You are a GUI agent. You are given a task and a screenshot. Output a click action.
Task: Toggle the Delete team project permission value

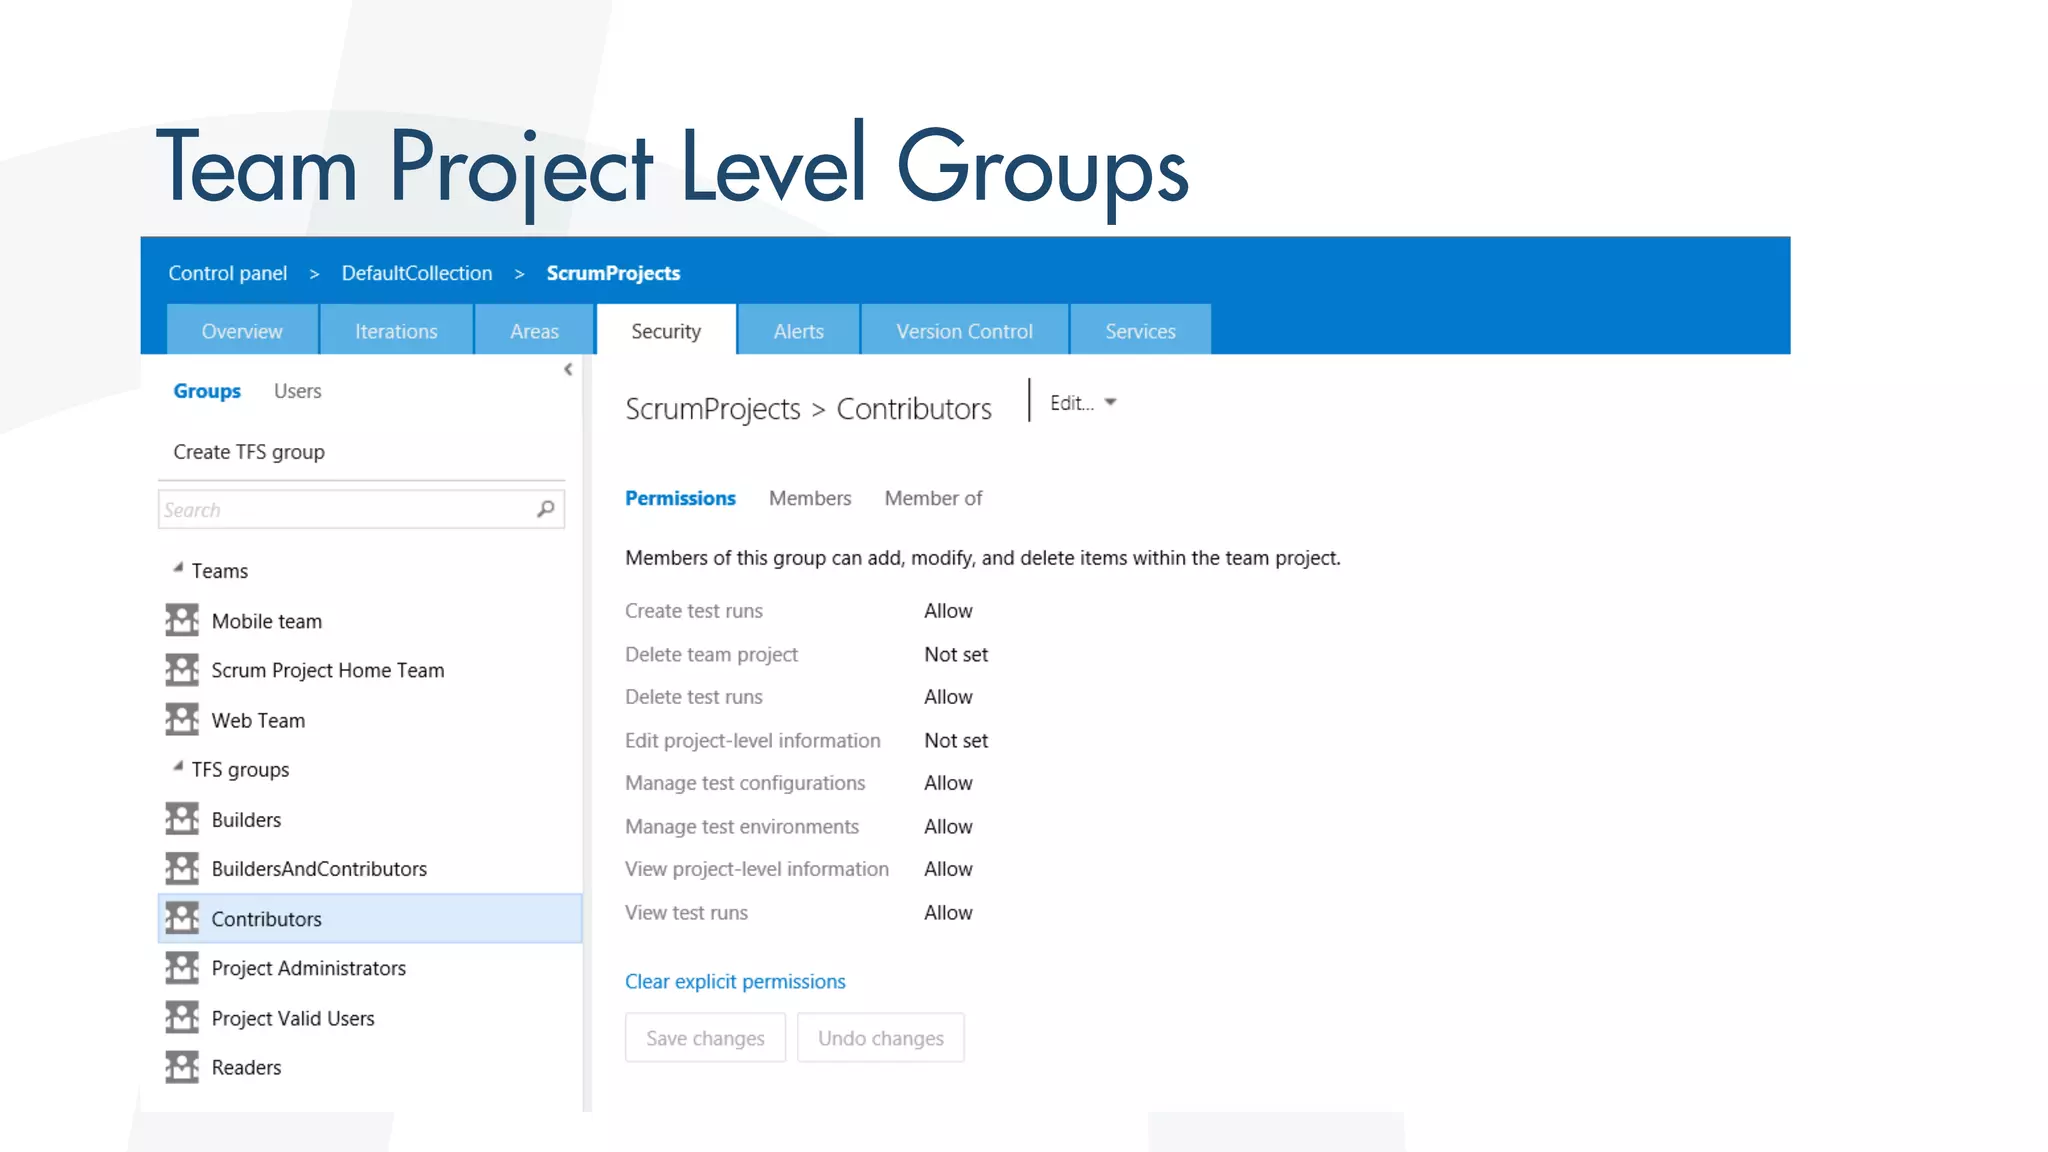coord(955,655)
